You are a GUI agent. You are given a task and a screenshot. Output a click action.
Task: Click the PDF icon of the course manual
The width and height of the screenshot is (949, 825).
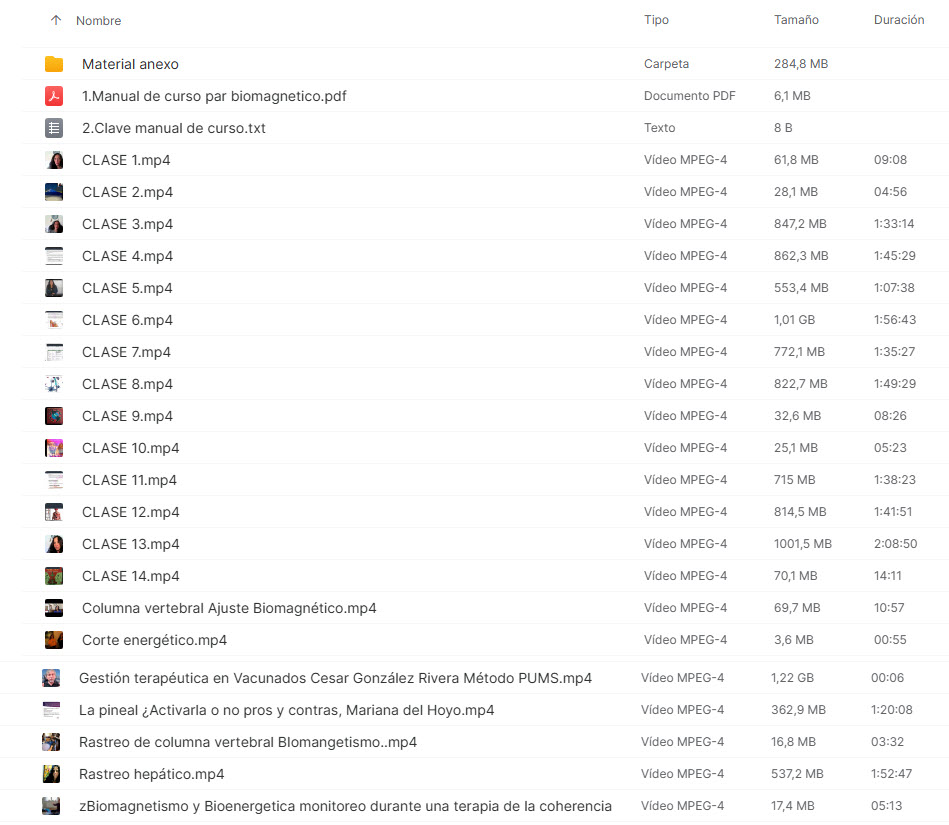(54, 96)
